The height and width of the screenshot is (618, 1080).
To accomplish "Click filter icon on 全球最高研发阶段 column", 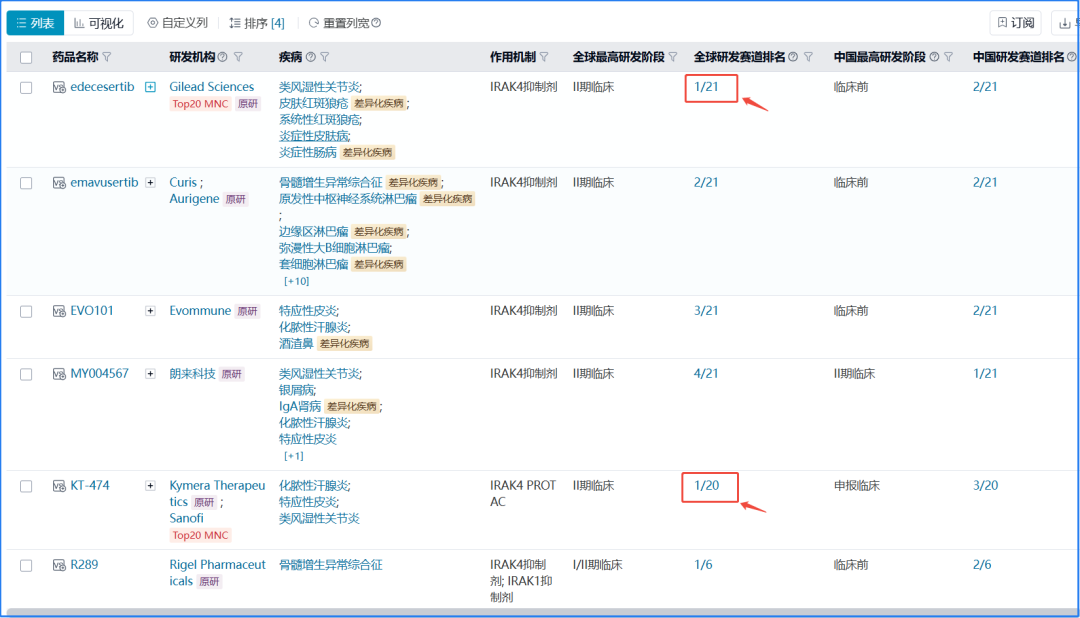I will coord(673,58).
